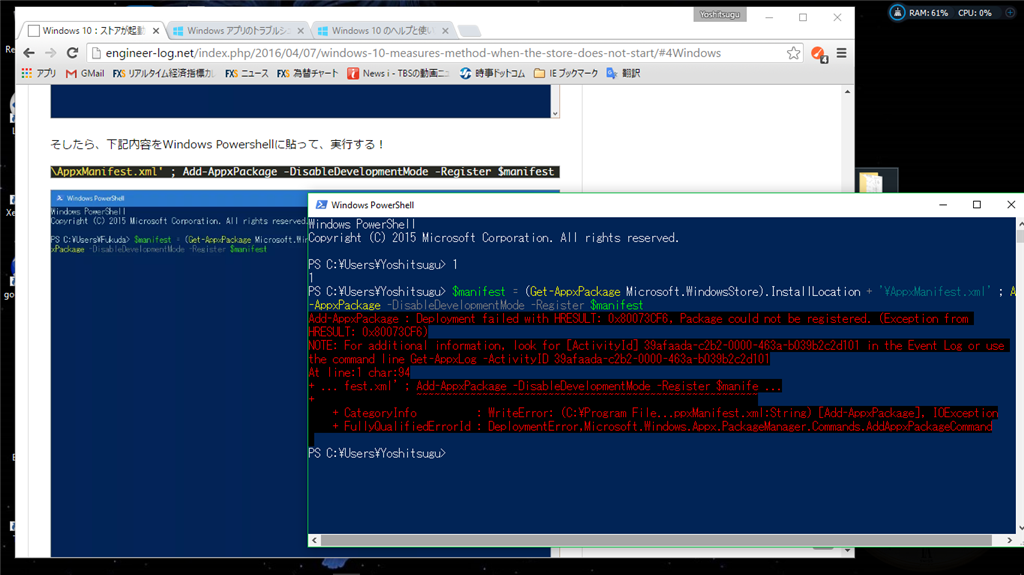Click the round memory cleaner icon beside RAM

coord(897,12)
